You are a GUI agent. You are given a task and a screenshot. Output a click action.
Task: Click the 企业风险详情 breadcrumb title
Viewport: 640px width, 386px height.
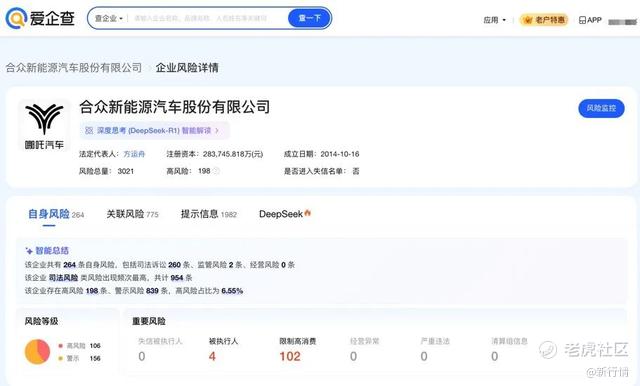187,68
